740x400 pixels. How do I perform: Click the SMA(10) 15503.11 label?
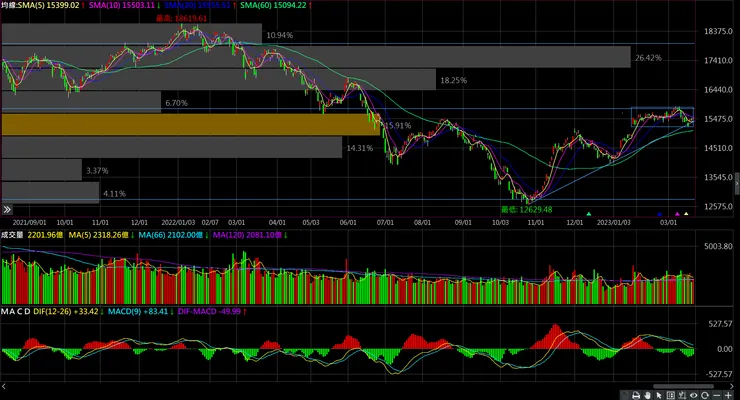[122, 5]
